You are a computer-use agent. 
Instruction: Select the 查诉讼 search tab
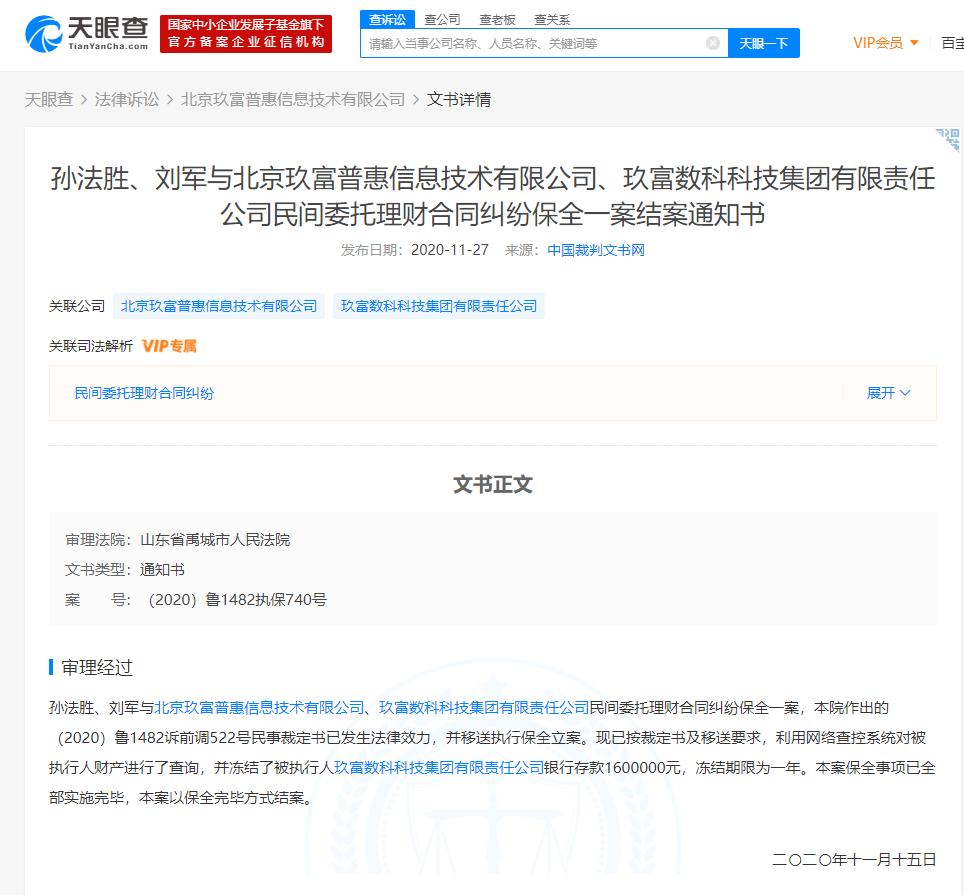387,20
